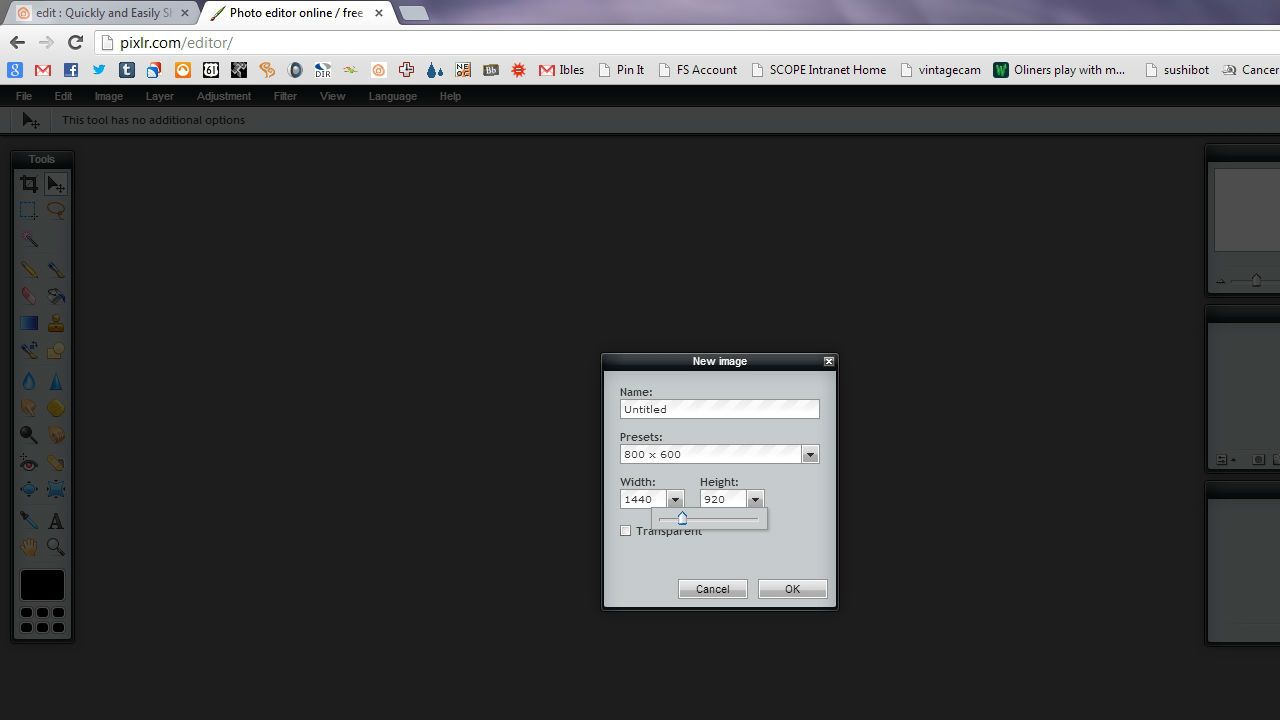Confirm new image with OK button
Image resolution: width=1280 pixels, height=720 pixels.
coord(792,589)
